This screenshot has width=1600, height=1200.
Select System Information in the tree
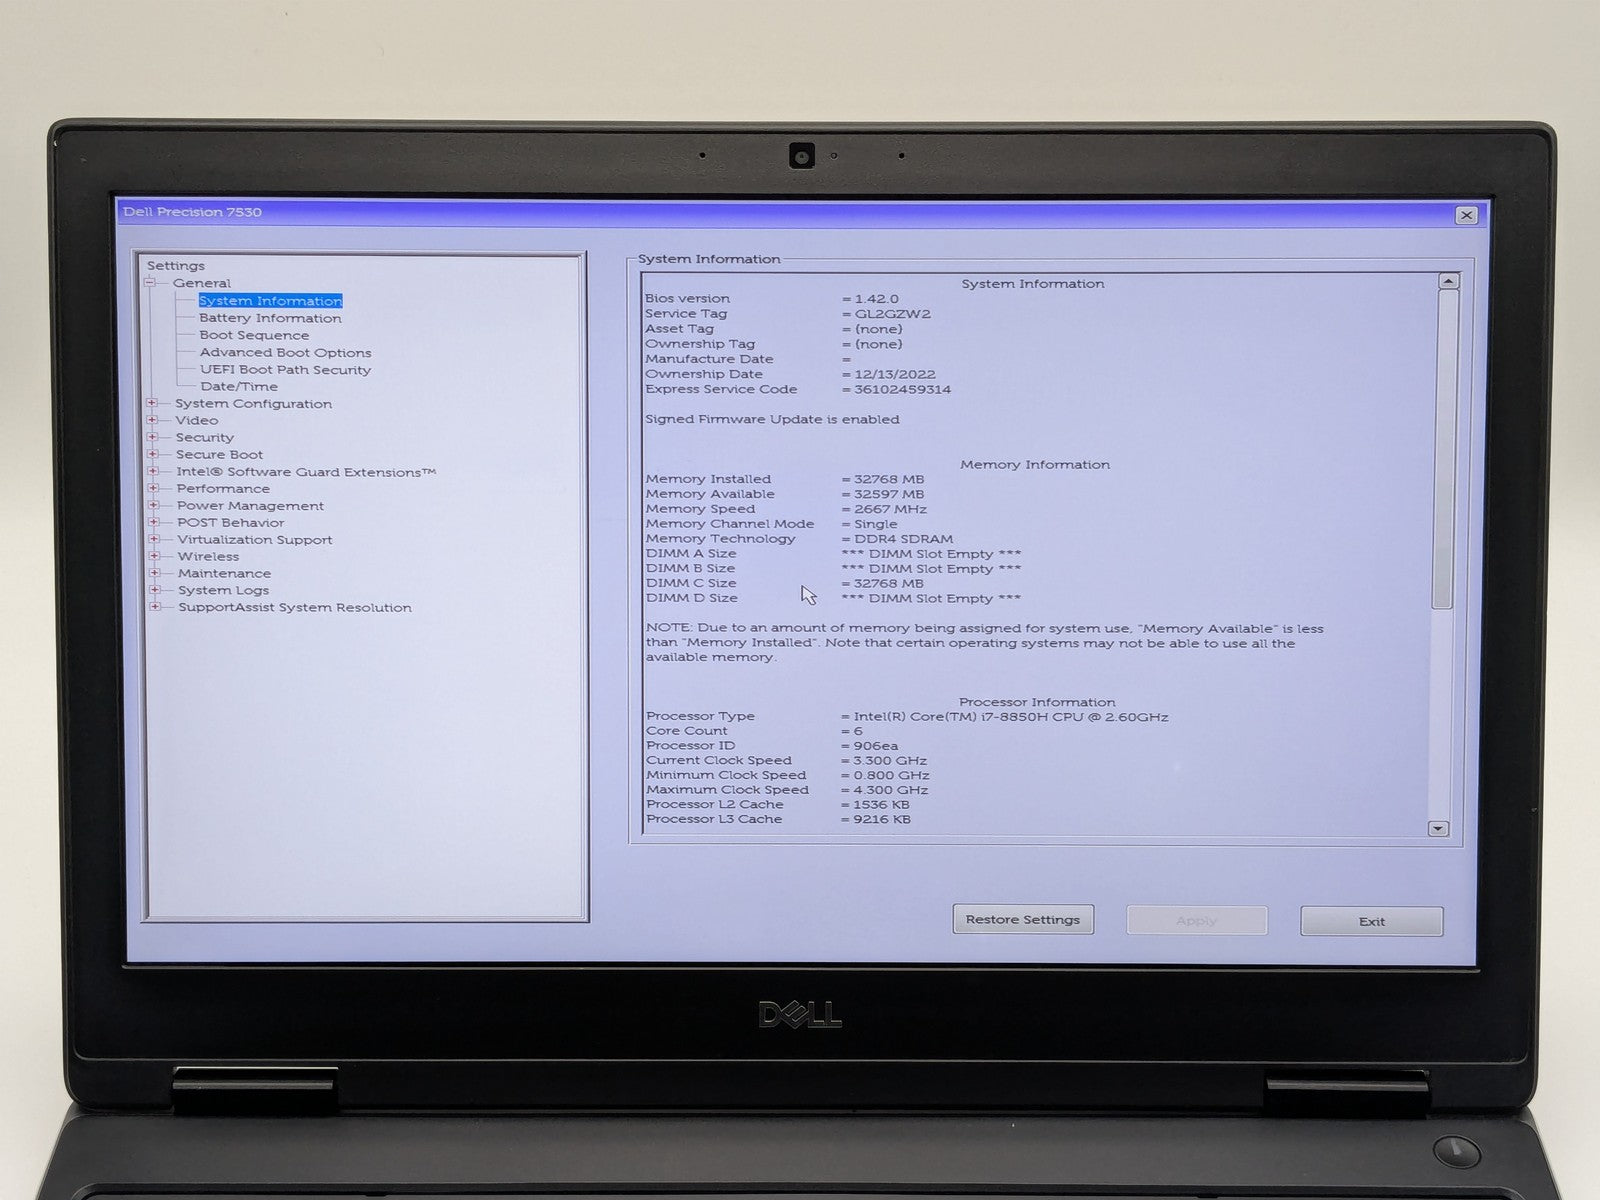[x=270, y=301]
